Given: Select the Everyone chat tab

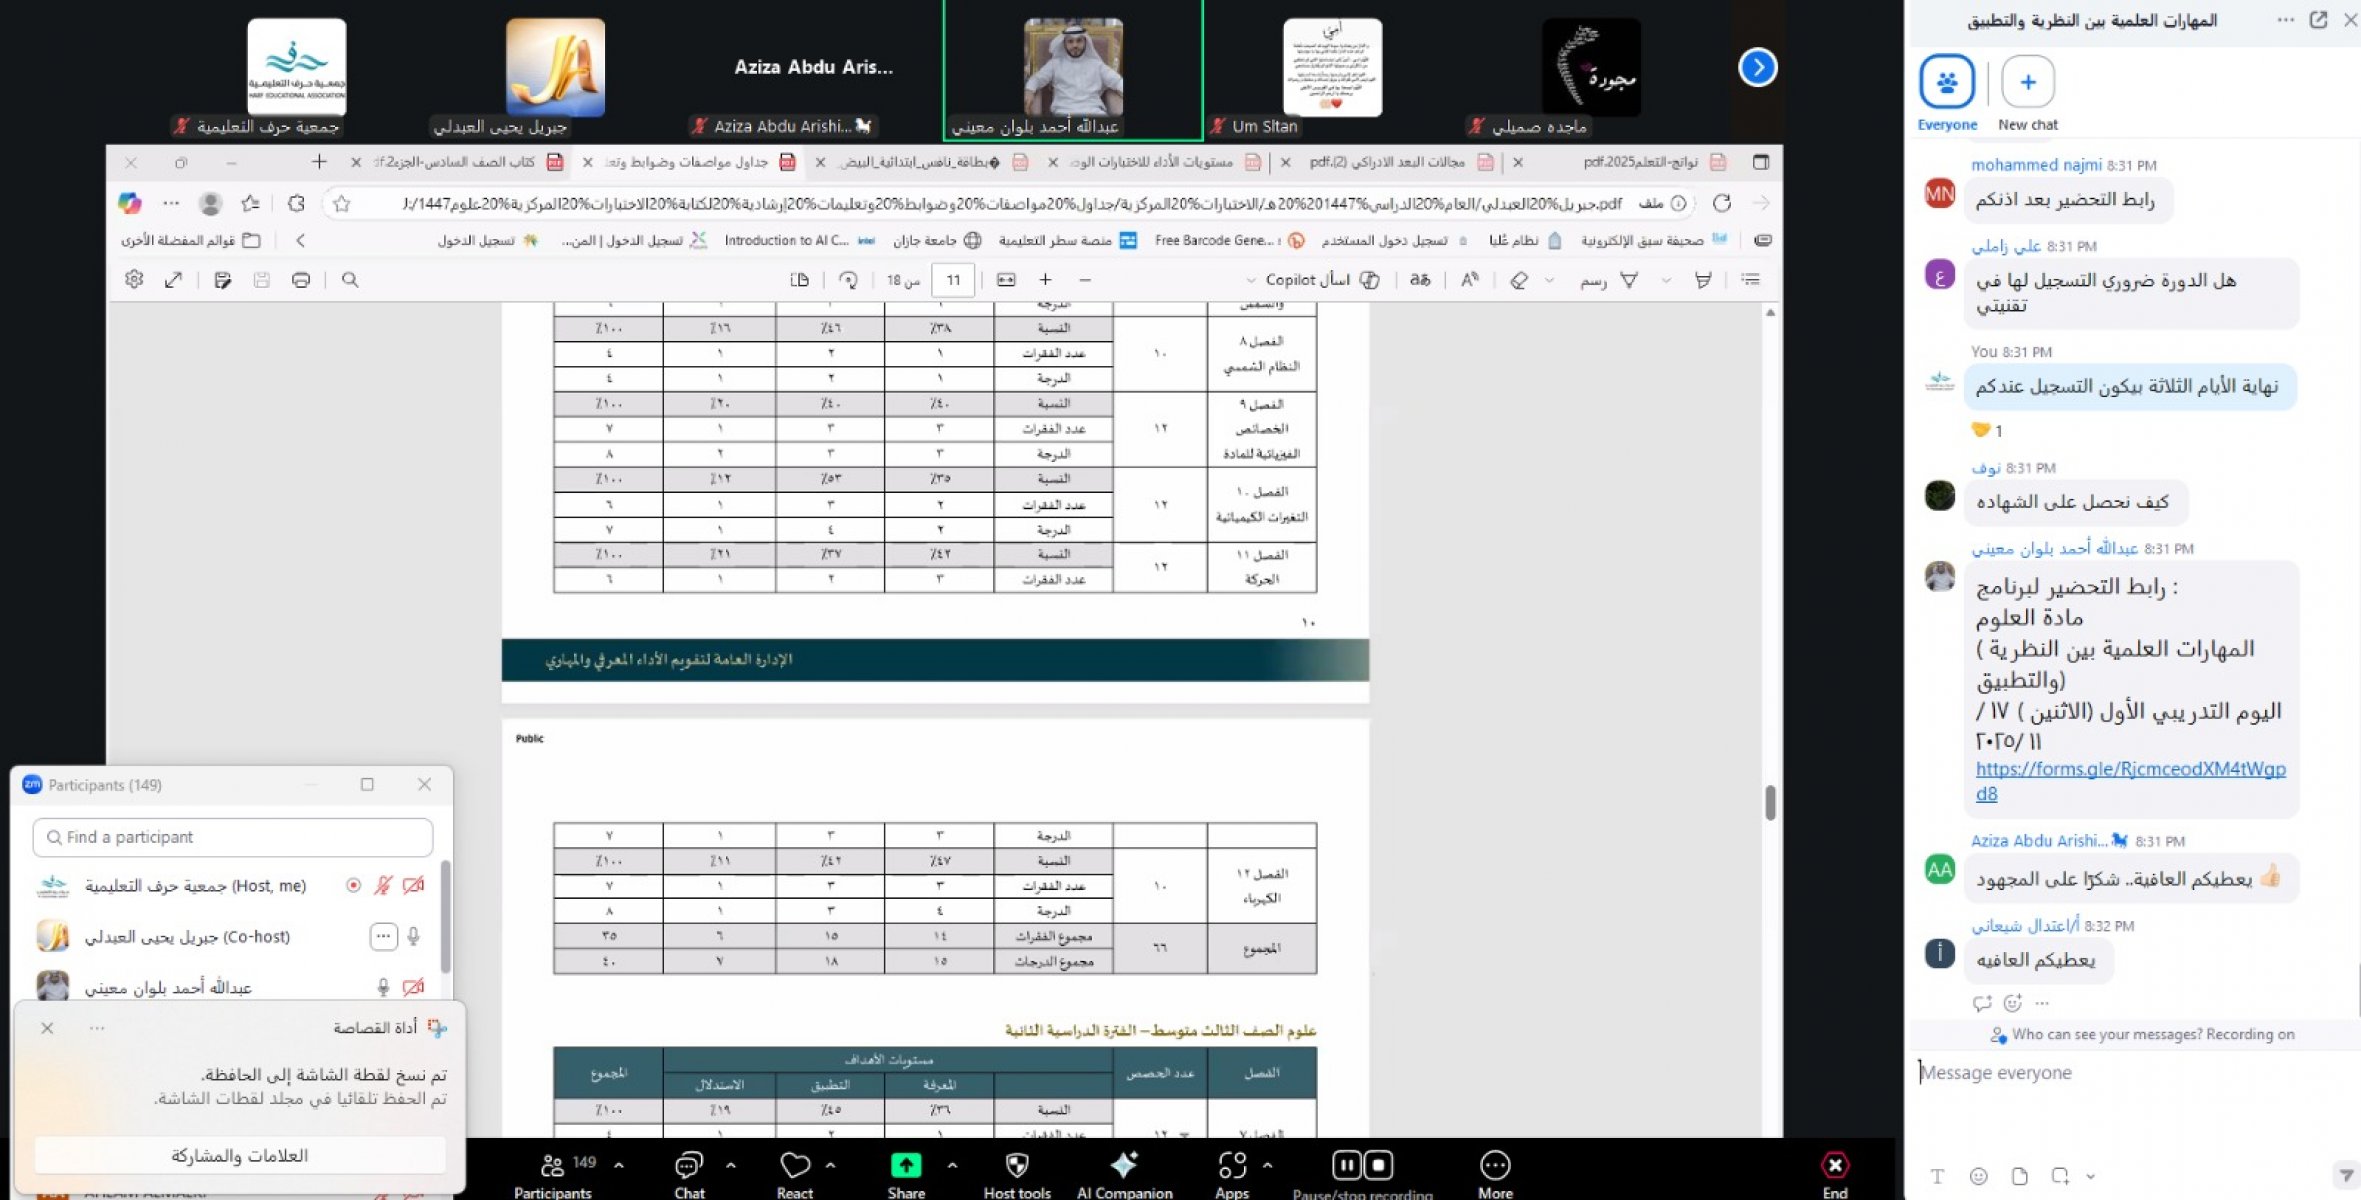Looking at the screenshot, I should [x=1946, y=83].
